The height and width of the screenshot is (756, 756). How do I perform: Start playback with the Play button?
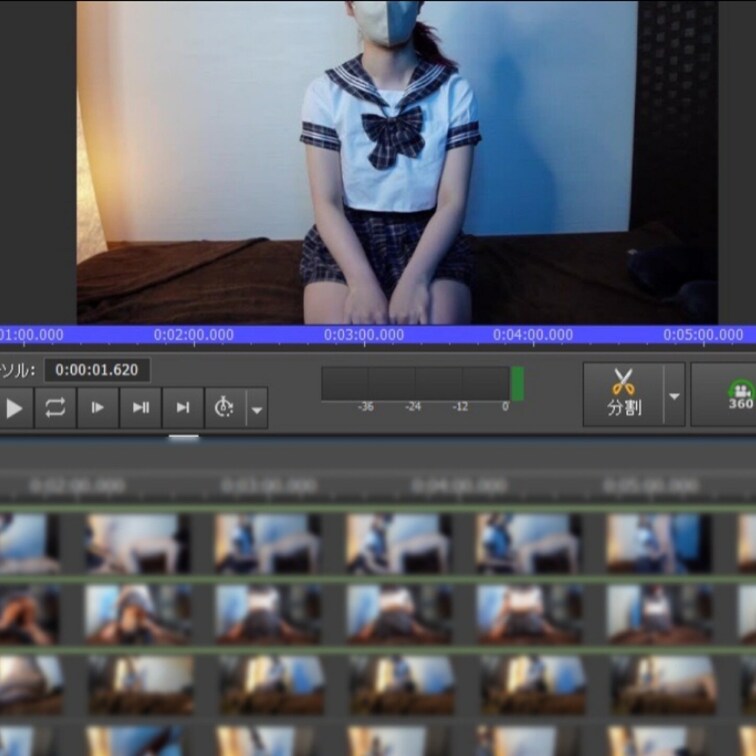pos(14,408)
